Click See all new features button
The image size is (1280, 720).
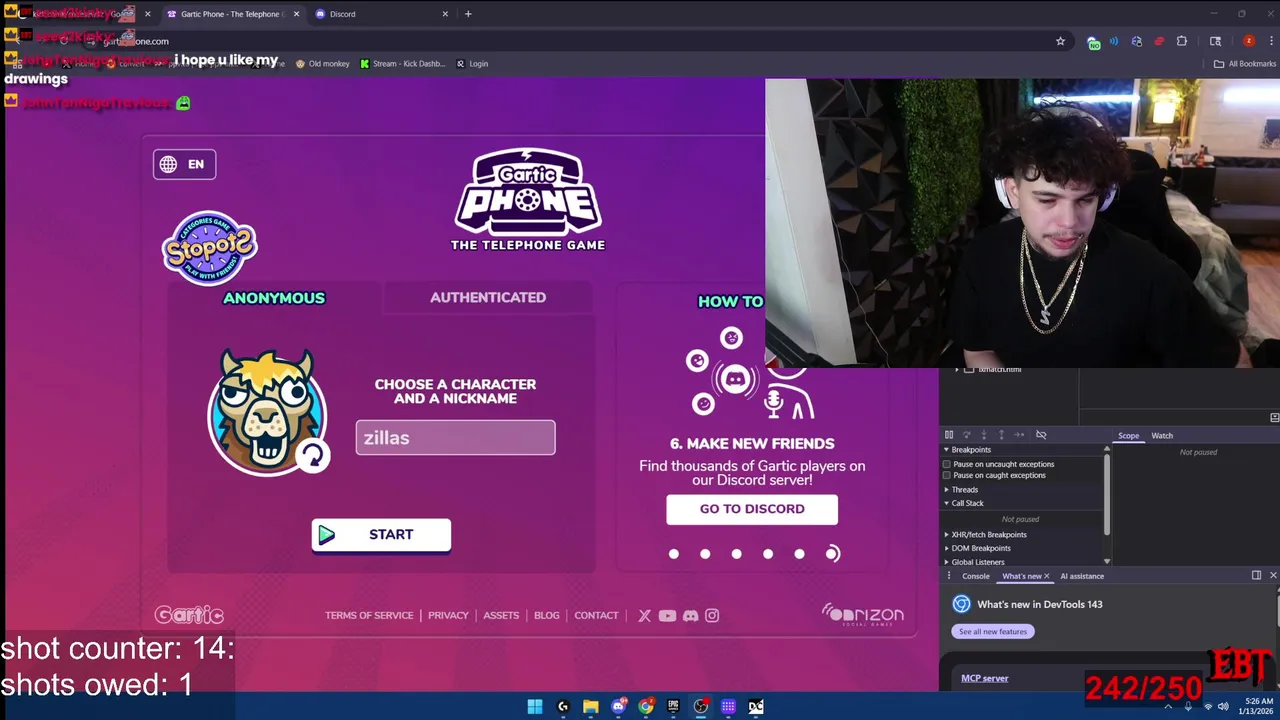pyautogui.click(x=993, y=631)
